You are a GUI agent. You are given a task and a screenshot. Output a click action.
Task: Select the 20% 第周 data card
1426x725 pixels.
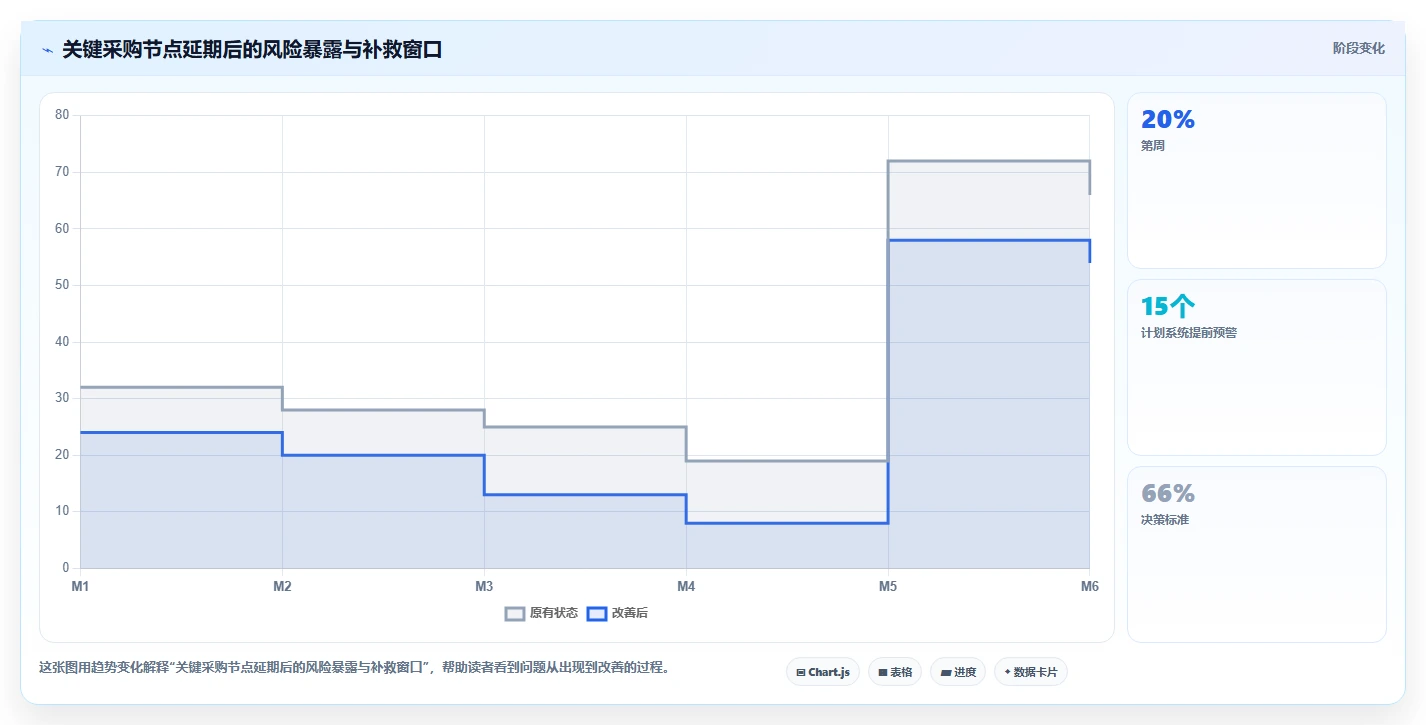[x=1257, y=180]
